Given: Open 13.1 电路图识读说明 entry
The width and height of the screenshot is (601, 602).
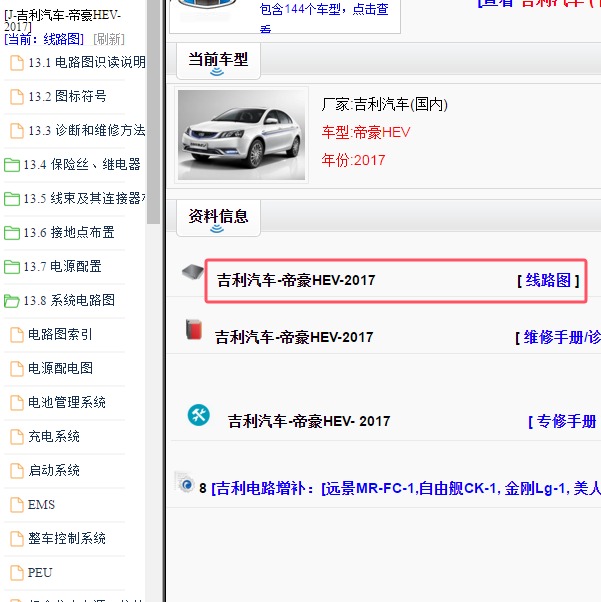Looking at the screenshot, I should [87, 62].
